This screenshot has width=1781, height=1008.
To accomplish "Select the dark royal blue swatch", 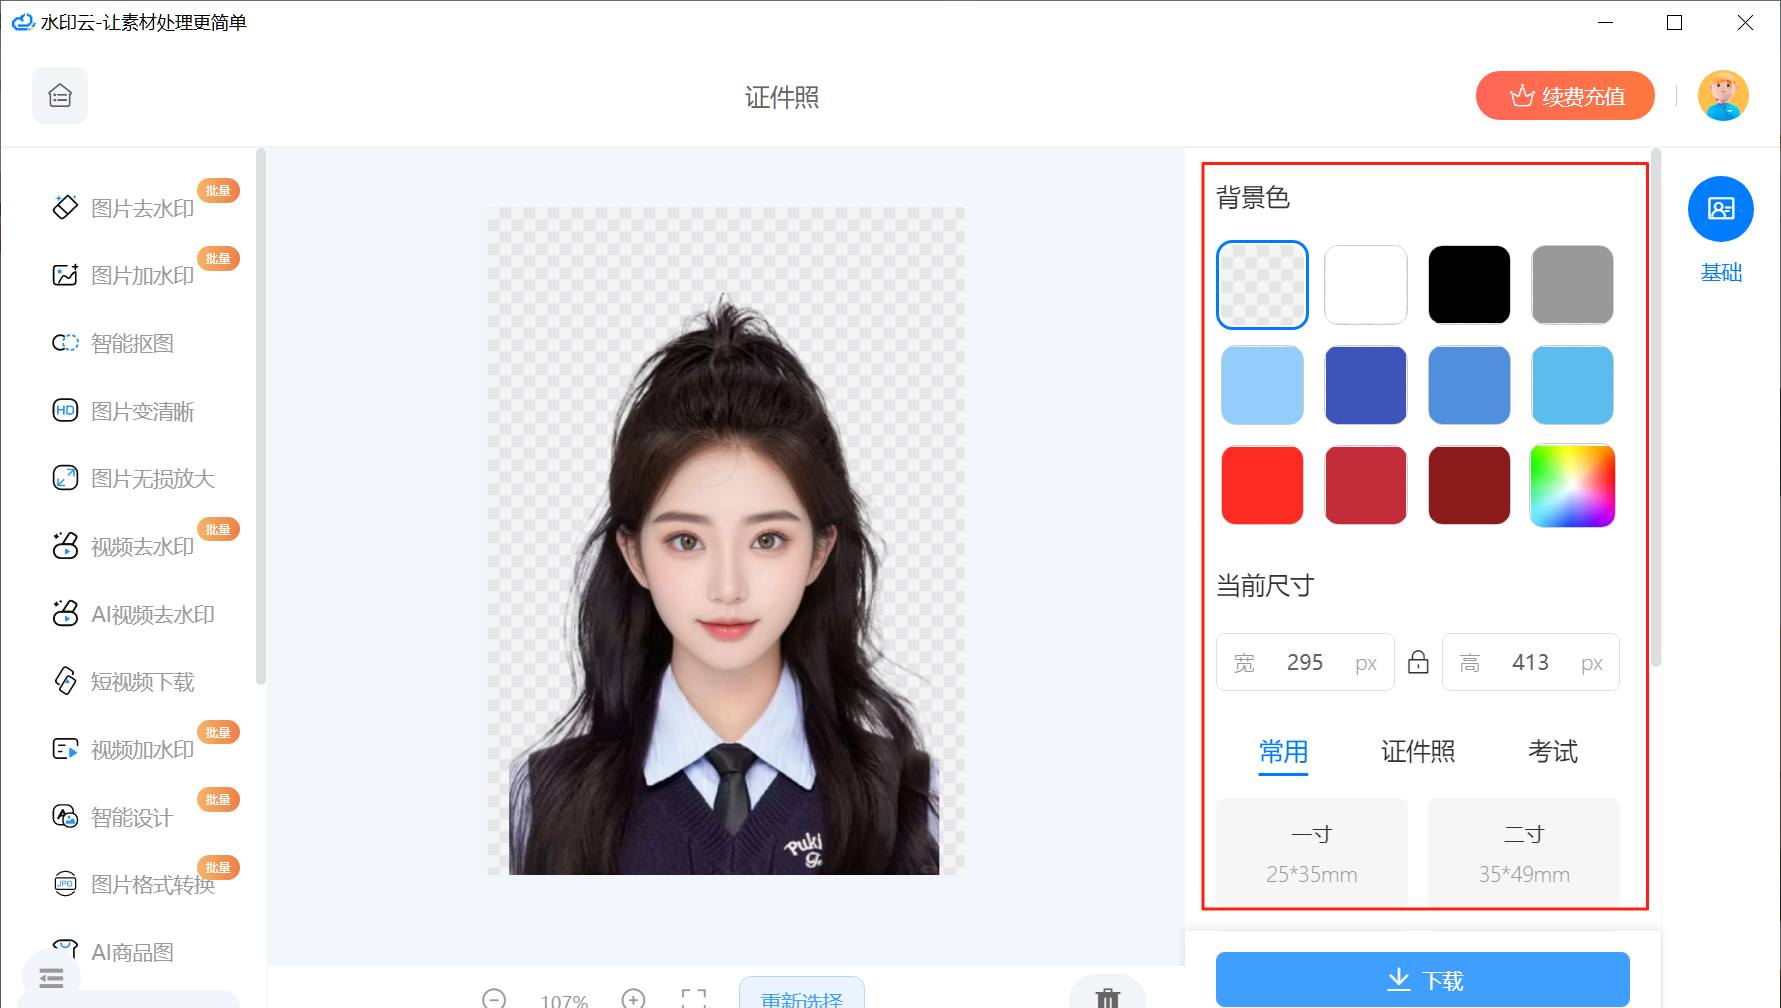I will 1366,385.
